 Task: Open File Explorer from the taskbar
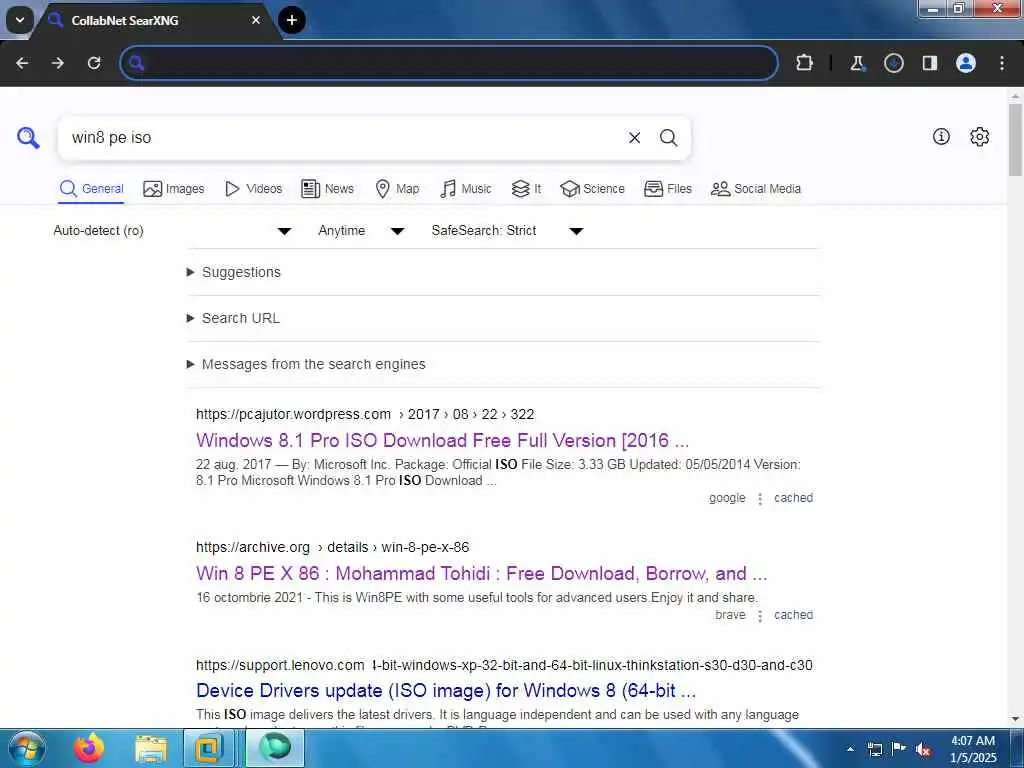pos(151,748)
